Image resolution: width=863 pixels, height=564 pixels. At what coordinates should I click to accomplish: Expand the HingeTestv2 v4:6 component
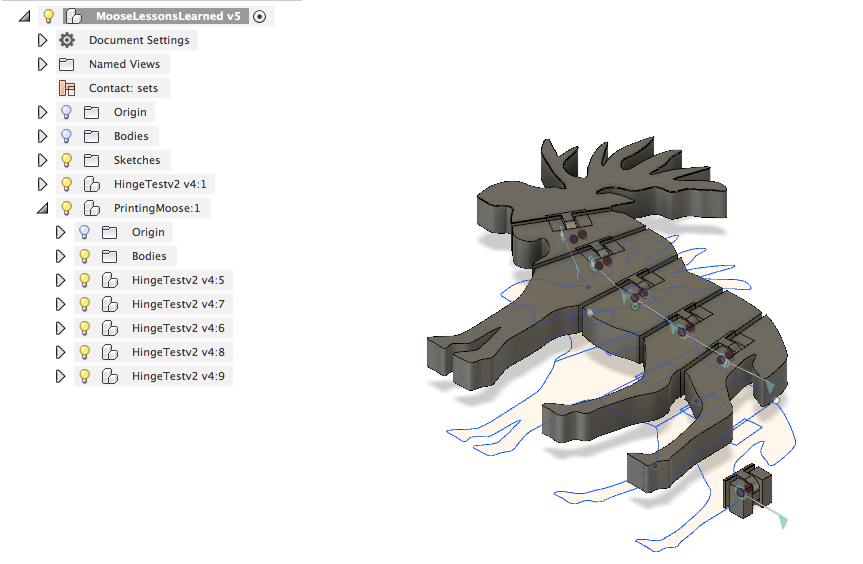[61, 328]
